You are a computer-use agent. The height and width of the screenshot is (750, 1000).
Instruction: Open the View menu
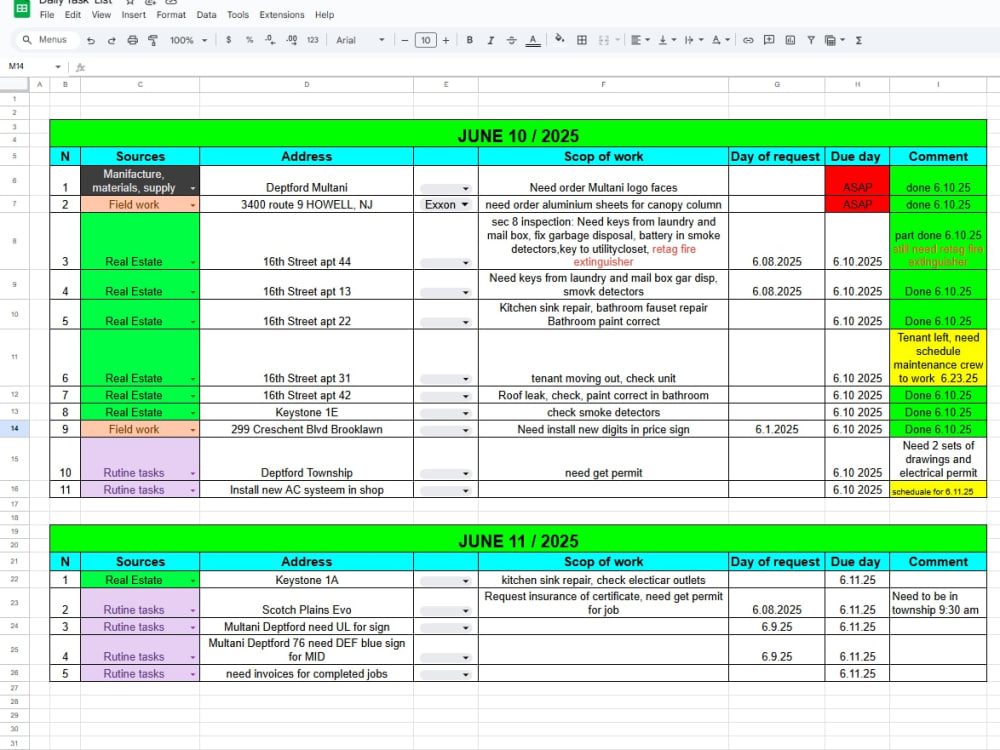pyautogui.click(x=101, y=15)
